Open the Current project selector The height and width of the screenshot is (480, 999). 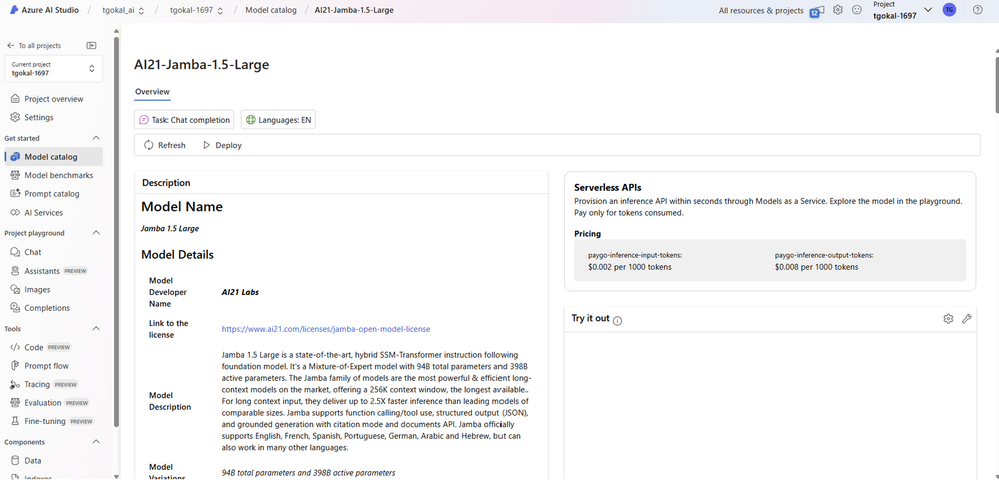click(54, 69)
